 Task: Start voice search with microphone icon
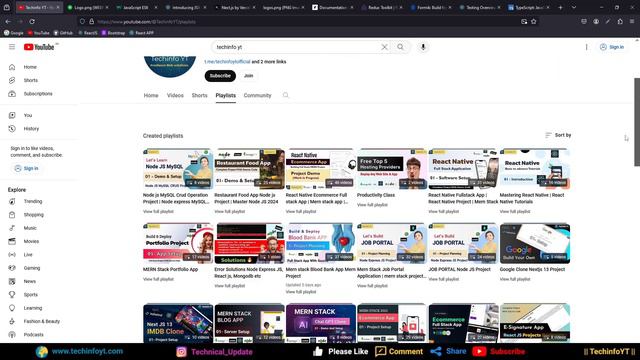[423, 47]
